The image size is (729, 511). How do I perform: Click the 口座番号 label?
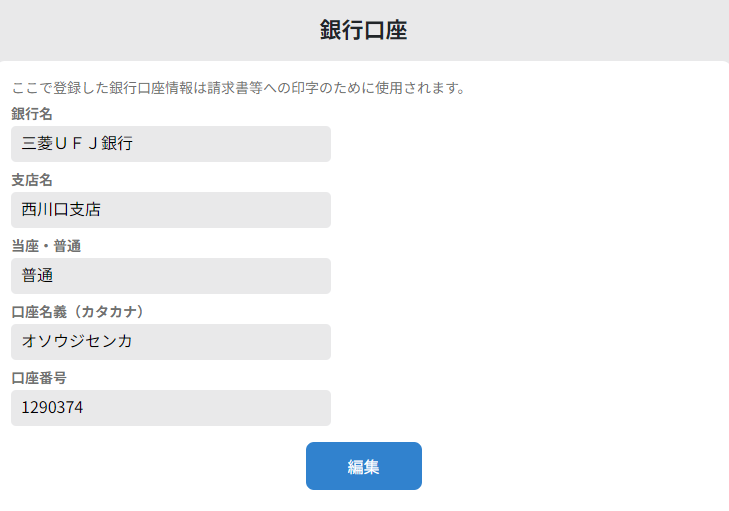39,378
